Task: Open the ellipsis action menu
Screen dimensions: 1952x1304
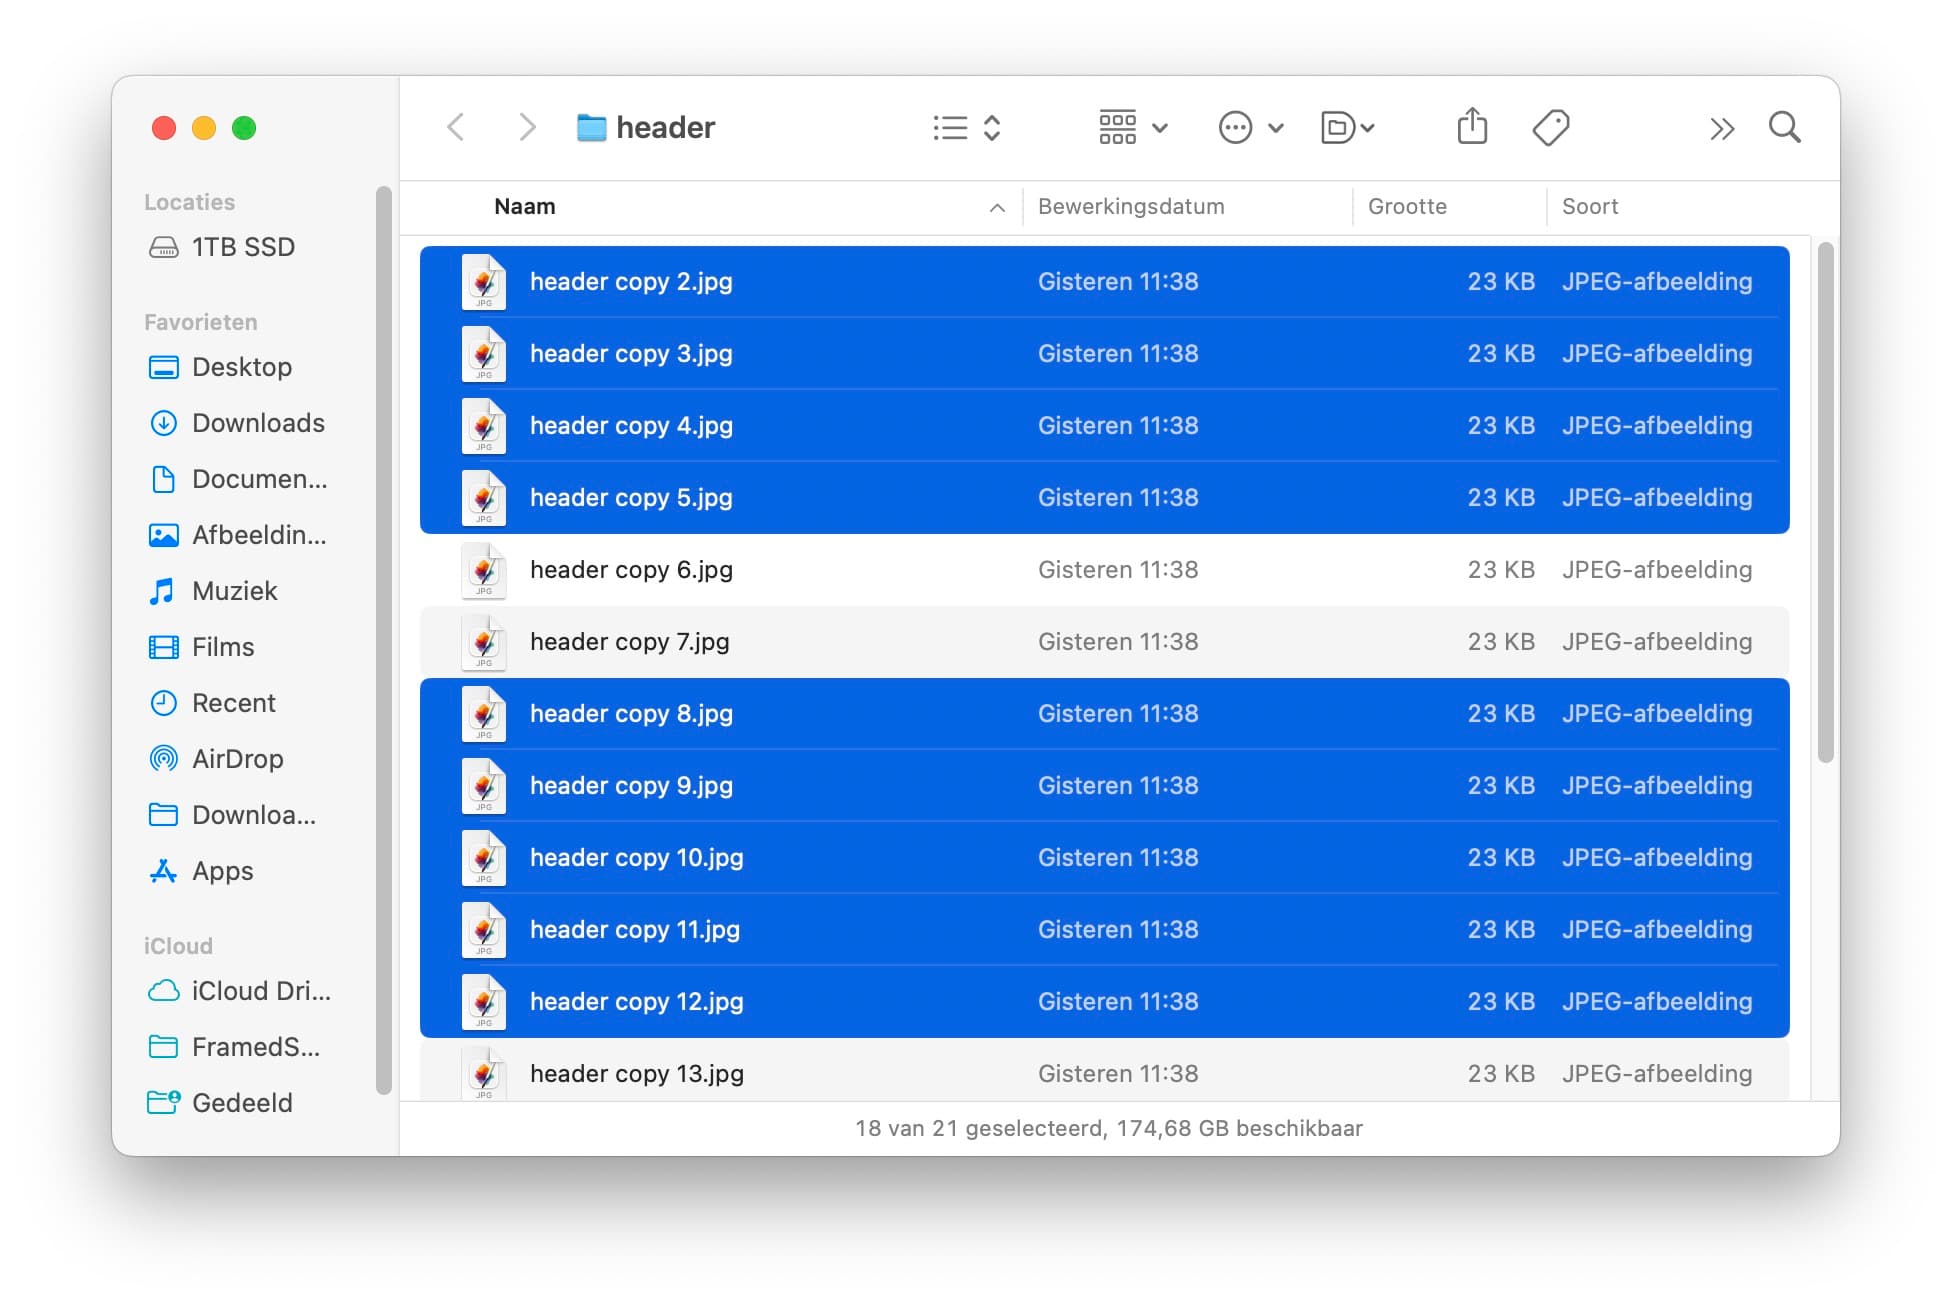Action: [x=1250, y=128]
